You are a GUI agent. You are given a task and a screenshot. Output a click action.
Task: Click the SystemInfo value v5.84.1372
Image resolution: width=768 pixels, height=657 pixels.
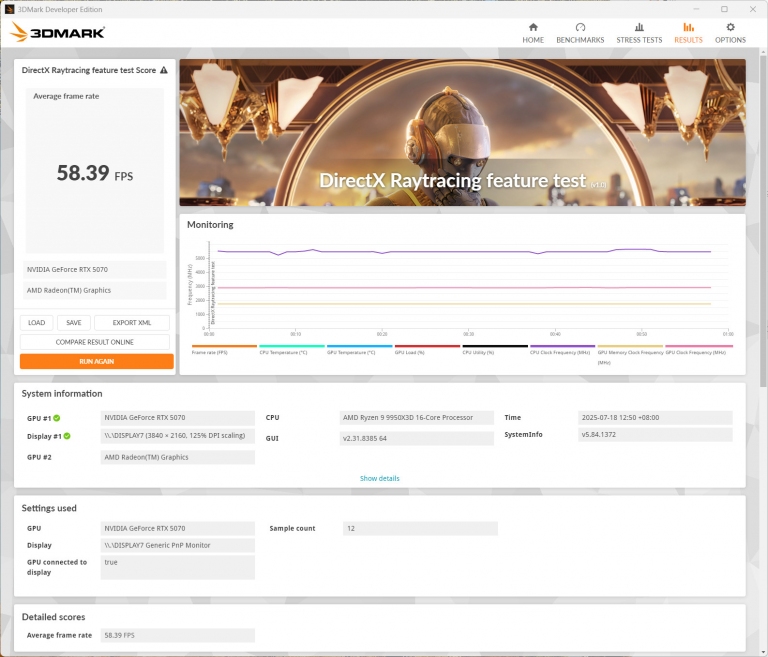point(655,435)
